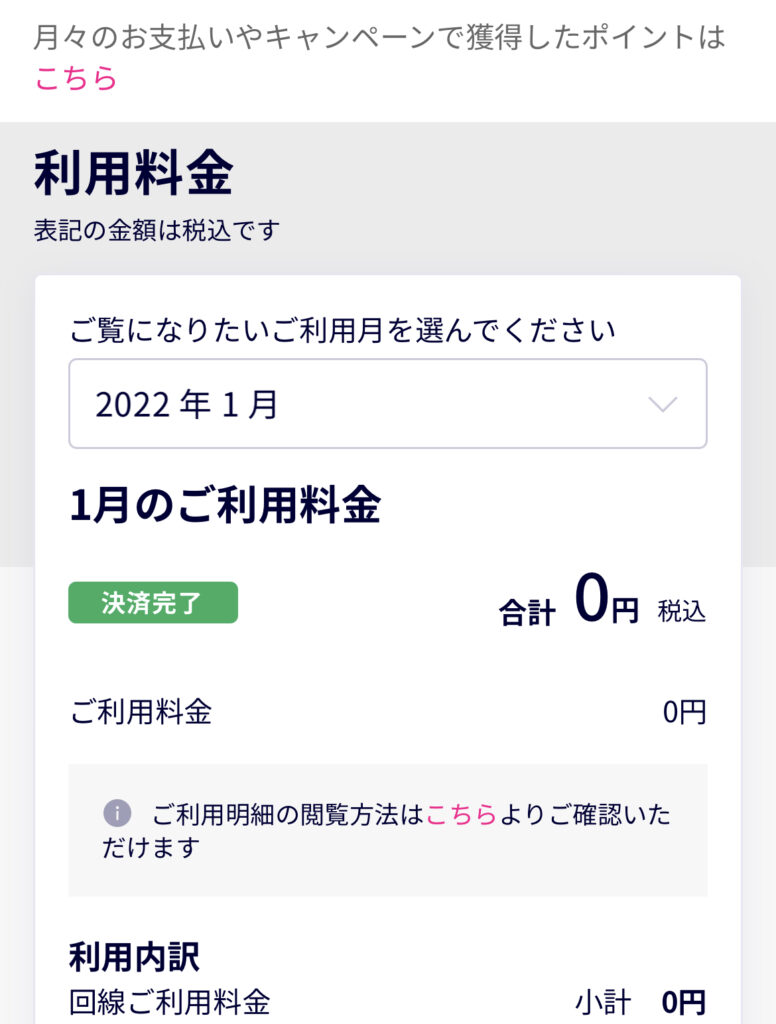
Task: Click the chevron arrow in month selector
Action: pos(662,404)
